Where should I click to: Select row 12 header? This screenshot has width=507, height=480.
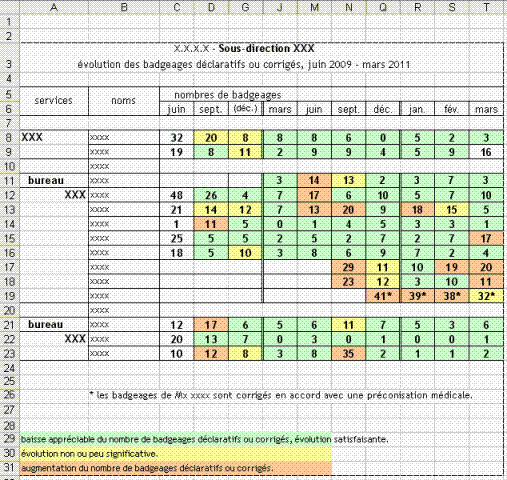point(10,195)
